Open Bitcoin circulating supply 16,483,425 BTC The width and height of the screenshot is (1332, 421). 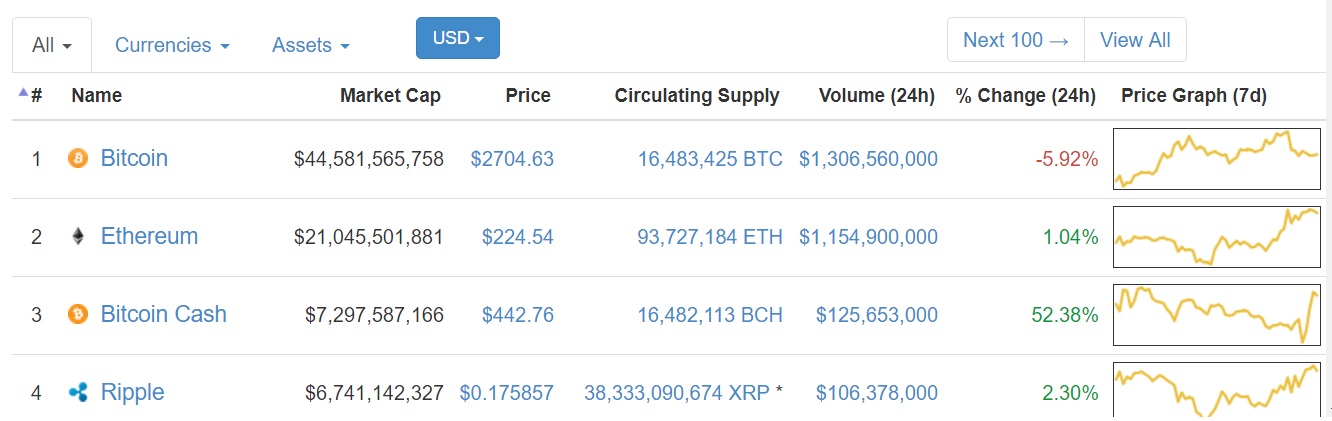pyautogui.click(x=710, y=159)
